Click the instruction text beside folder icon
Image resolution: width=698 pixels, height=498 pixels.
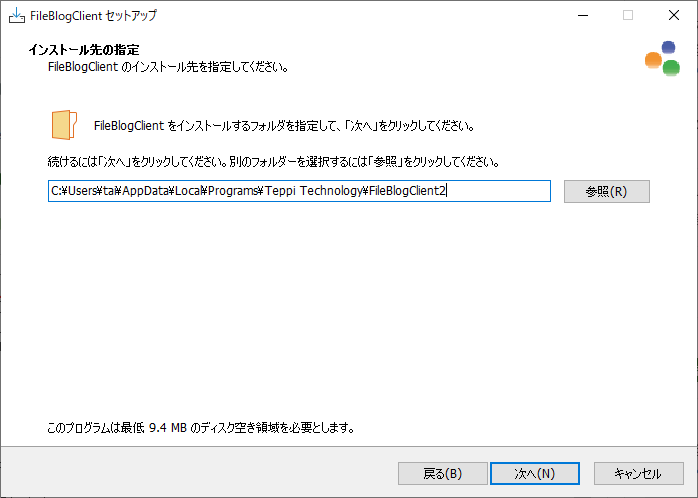[x=283, y=127]
